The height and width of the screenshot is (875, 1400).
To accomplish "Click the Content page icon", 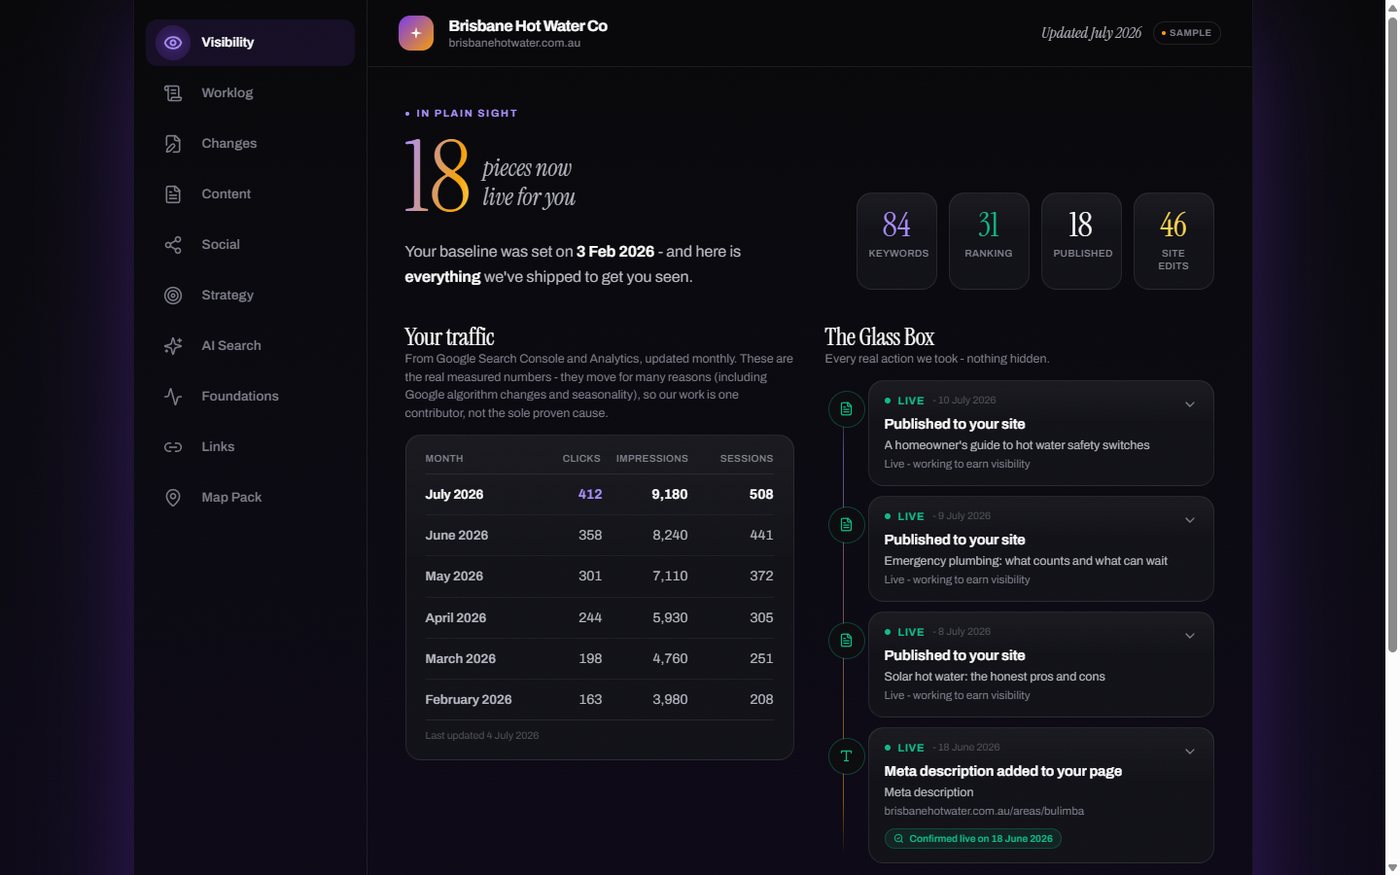I will pos(173,194).
